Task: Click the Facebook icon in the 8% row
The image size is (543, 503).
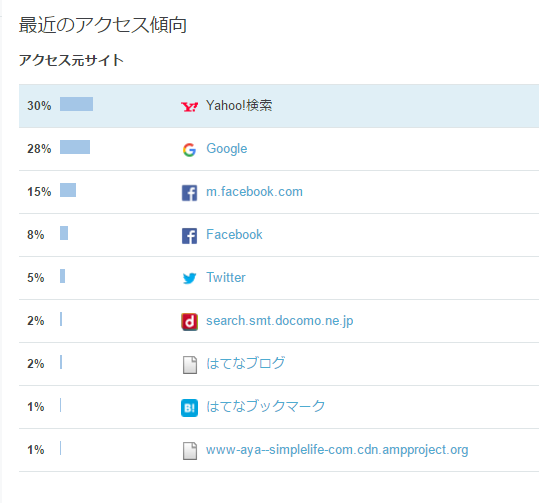Action: pos(189,236)
